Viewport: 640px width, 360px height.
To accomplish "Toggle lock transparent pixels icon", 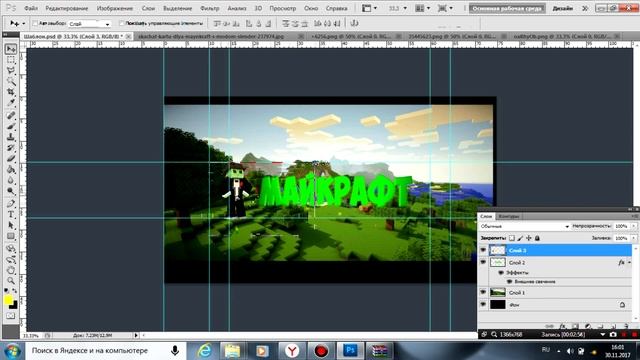I will pyautogui.click(x=512, y=238).
